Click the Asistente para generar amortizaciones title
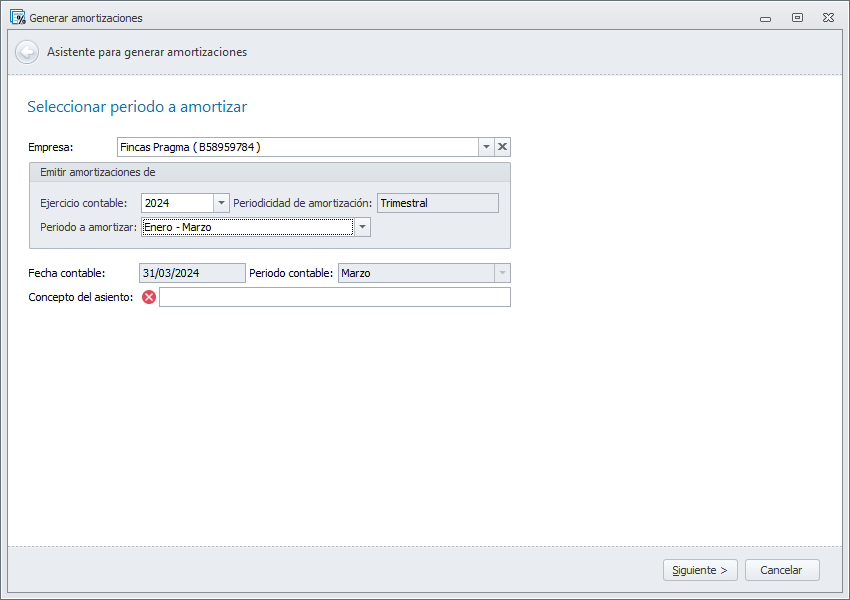The width and height of the screenshot is (850, 600). pyautogui.click(x=147, y=52)
